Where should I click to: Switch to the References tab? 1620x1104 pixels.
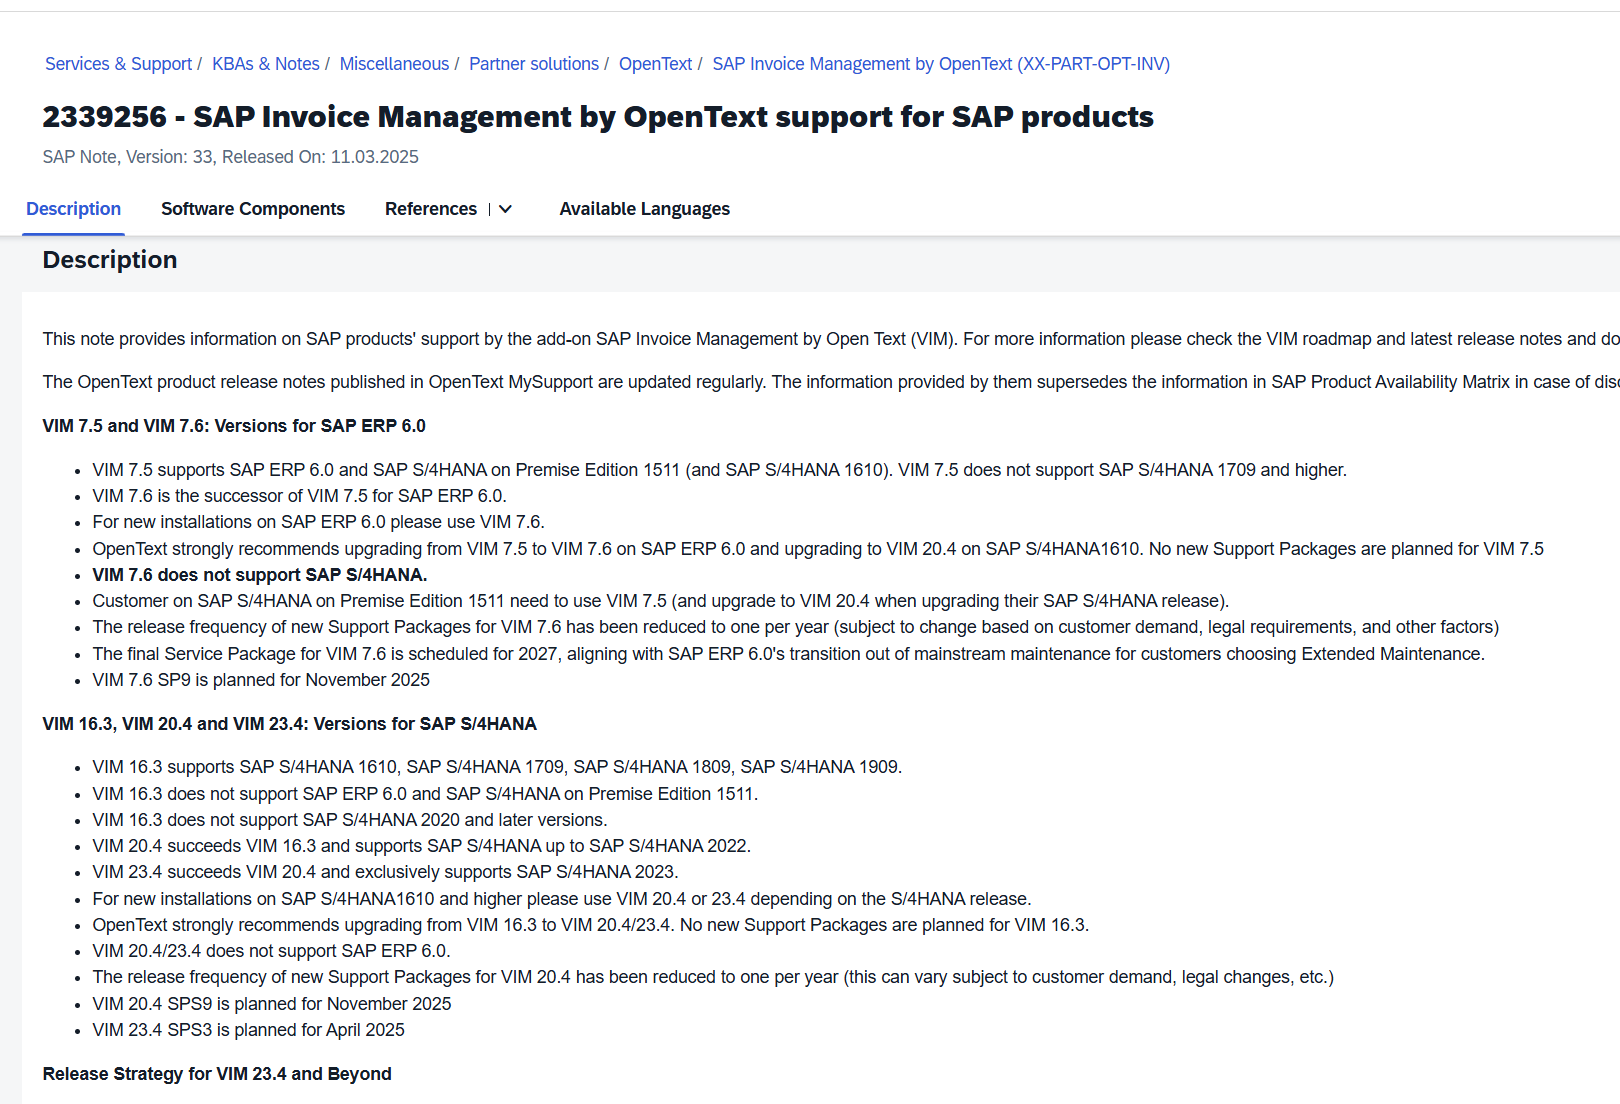pyautogui.click(x=431, y=209)
